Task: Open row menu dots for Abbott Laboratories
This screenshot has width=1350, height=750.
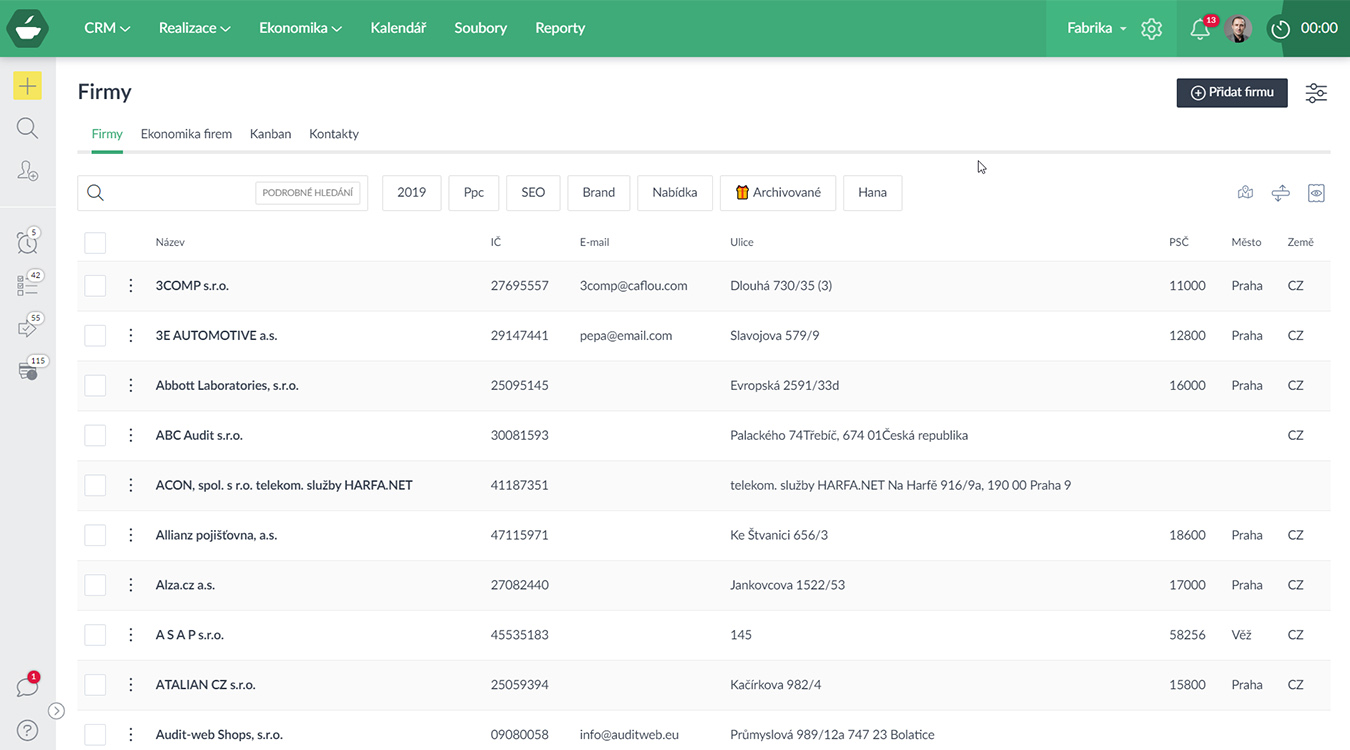Action: pos(131,386)
